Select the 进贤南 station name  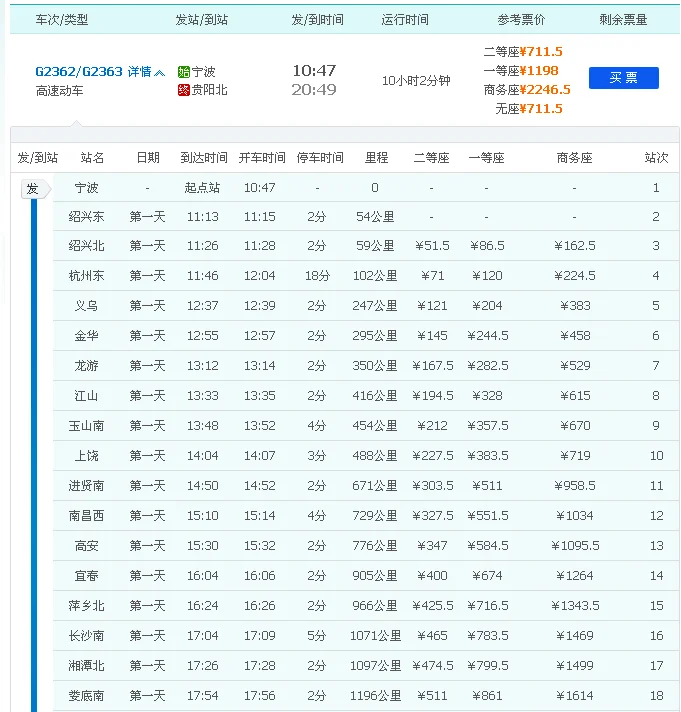pyautogui.click(x=86, y=485)
